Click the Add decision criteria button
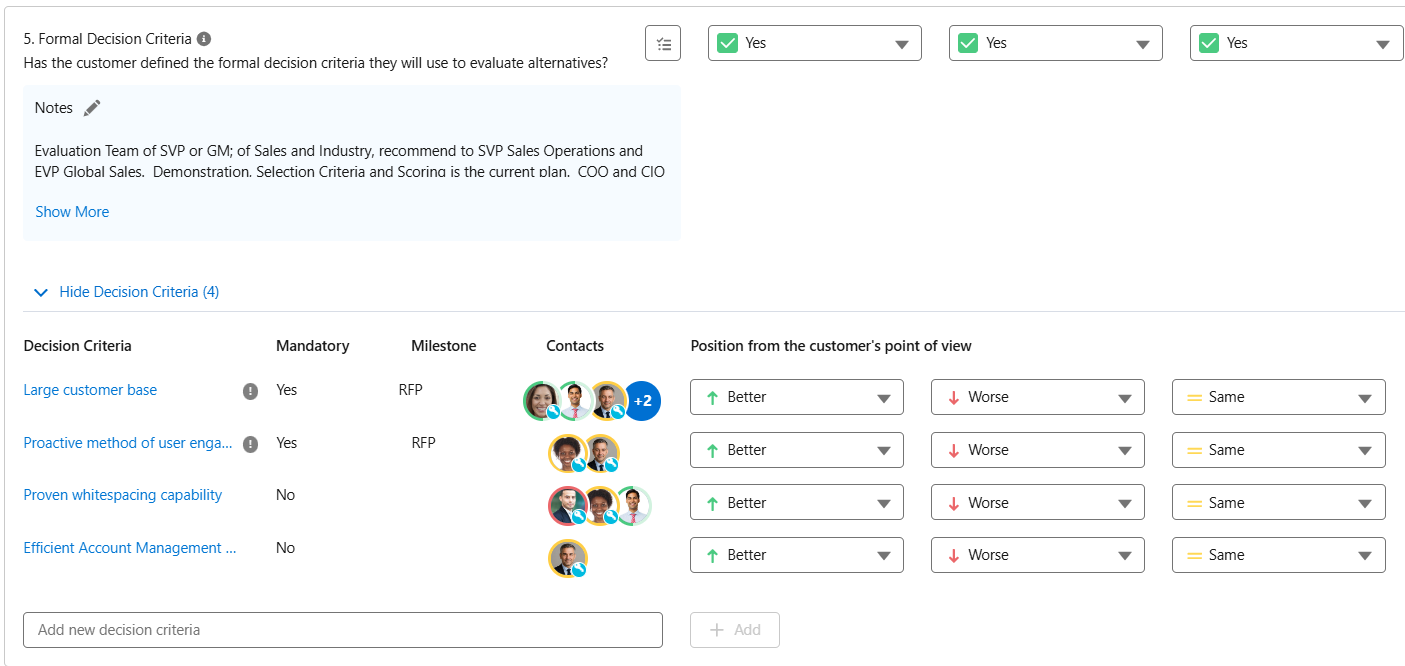1405x666 pixels. [735, 630]
